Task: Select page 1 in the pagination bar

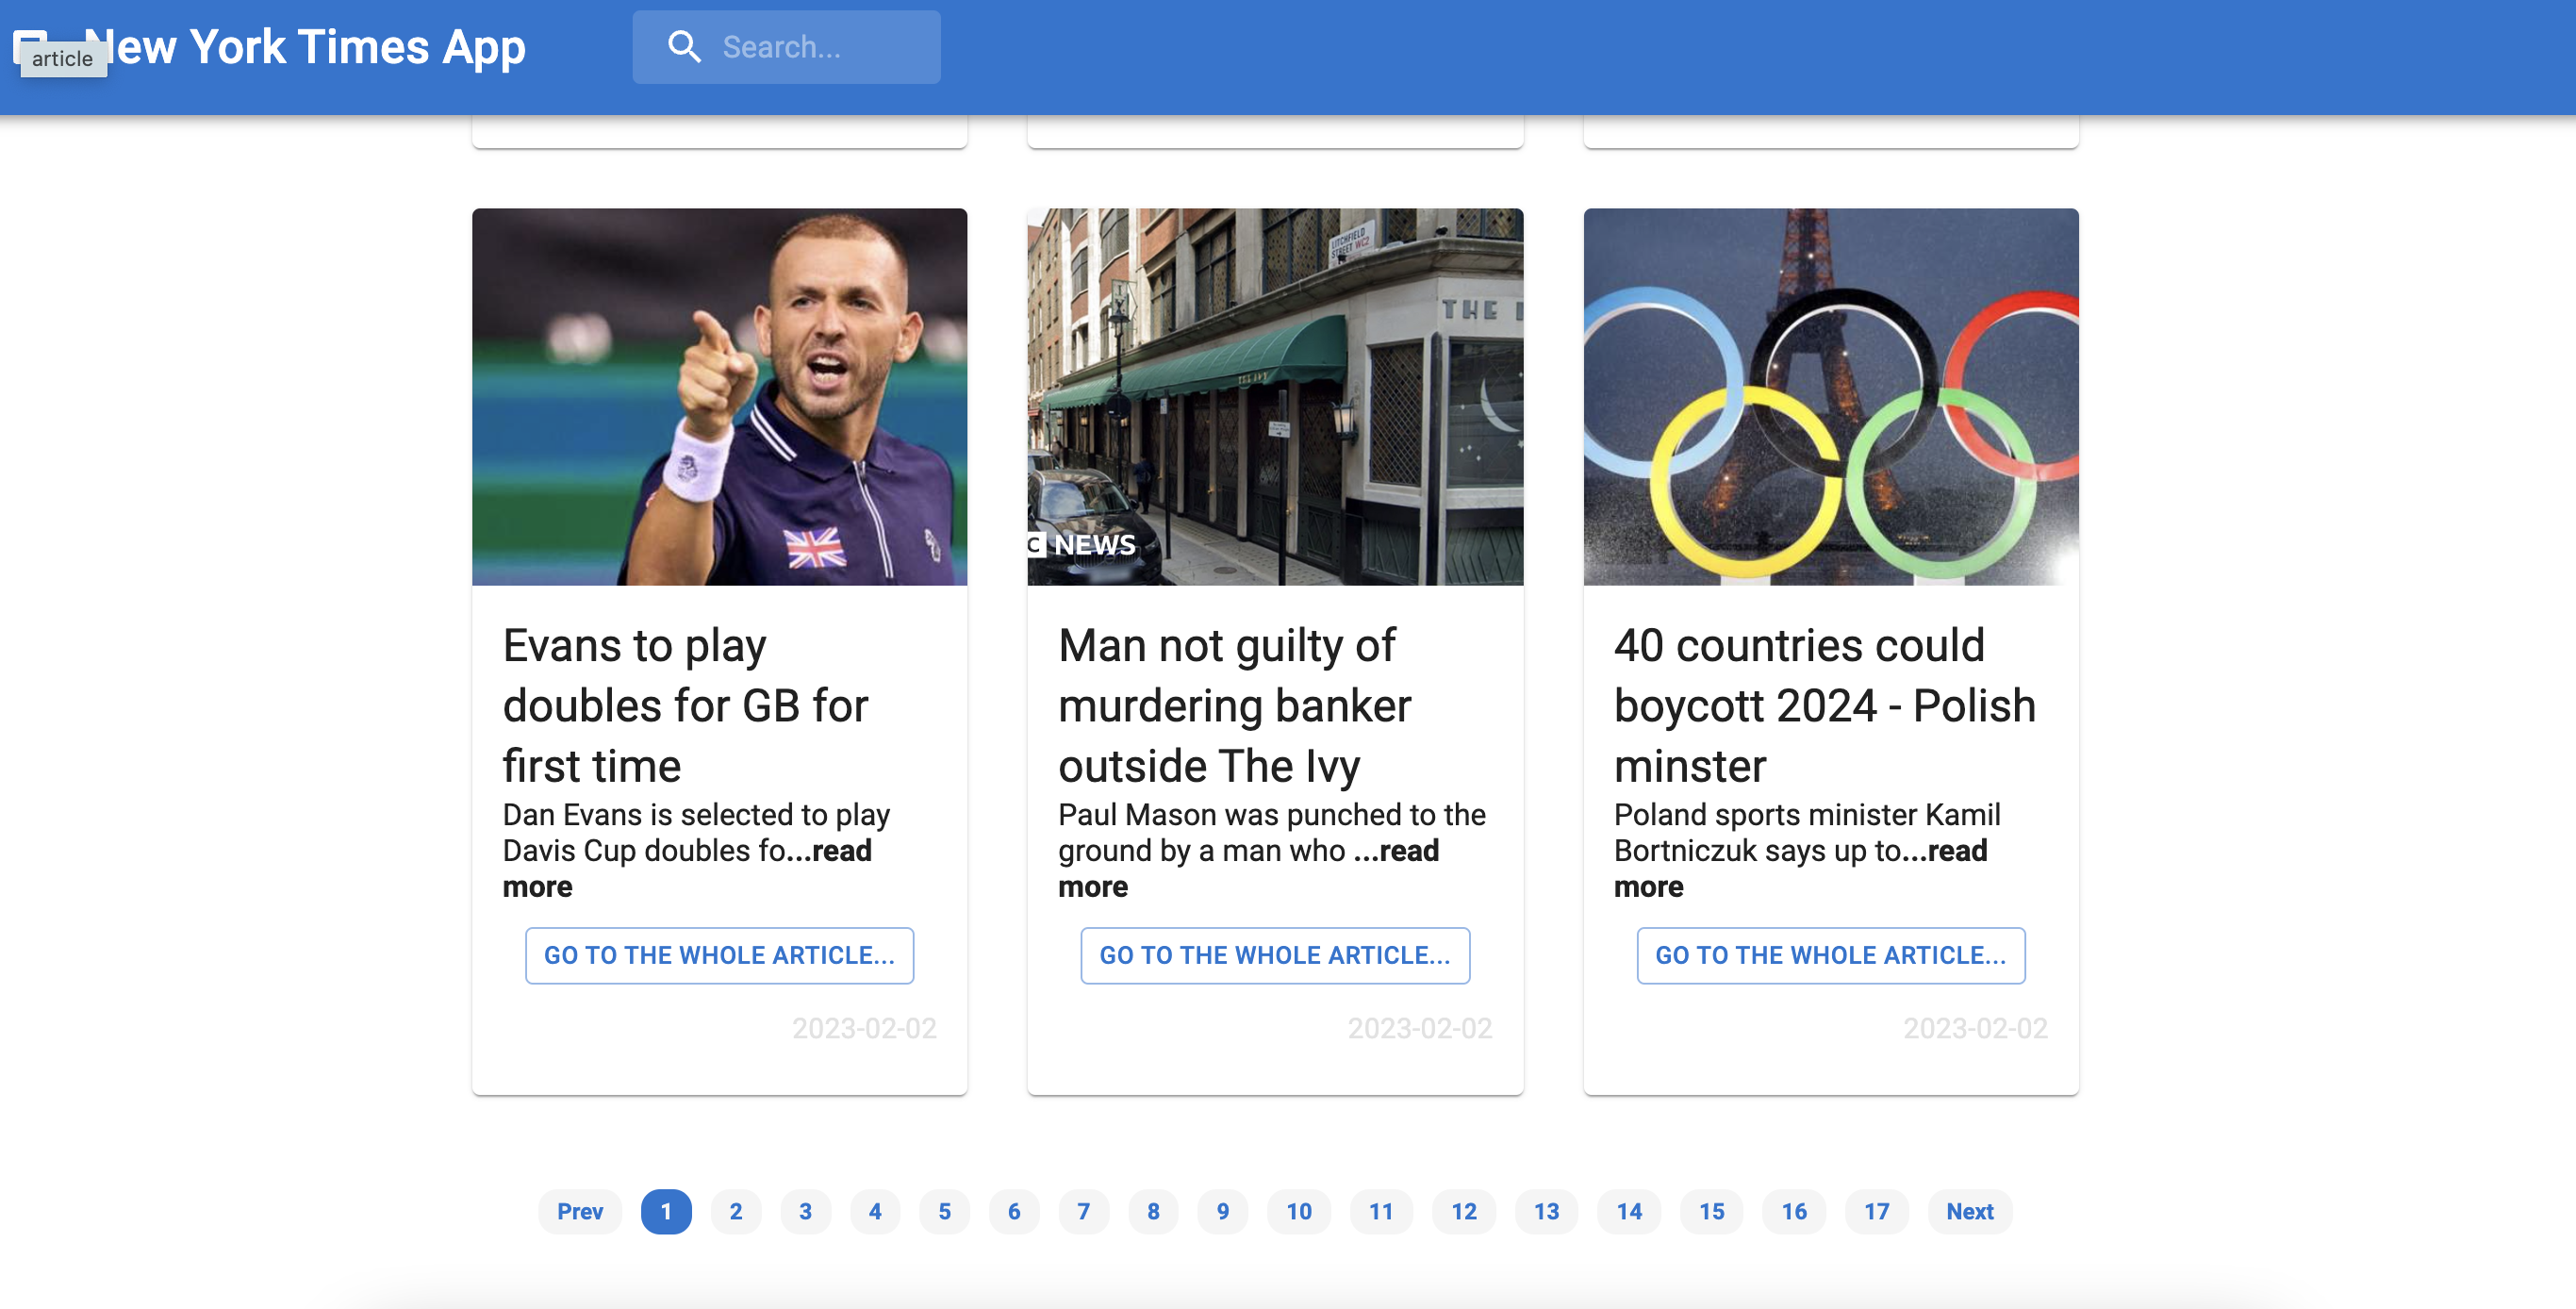Action: tap(666, 1211)
